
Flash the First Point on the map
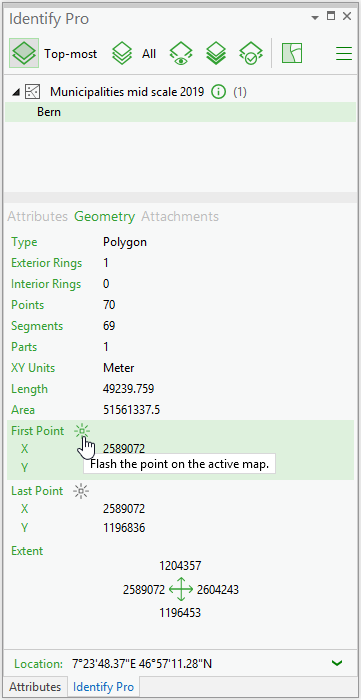coord(82,431)
